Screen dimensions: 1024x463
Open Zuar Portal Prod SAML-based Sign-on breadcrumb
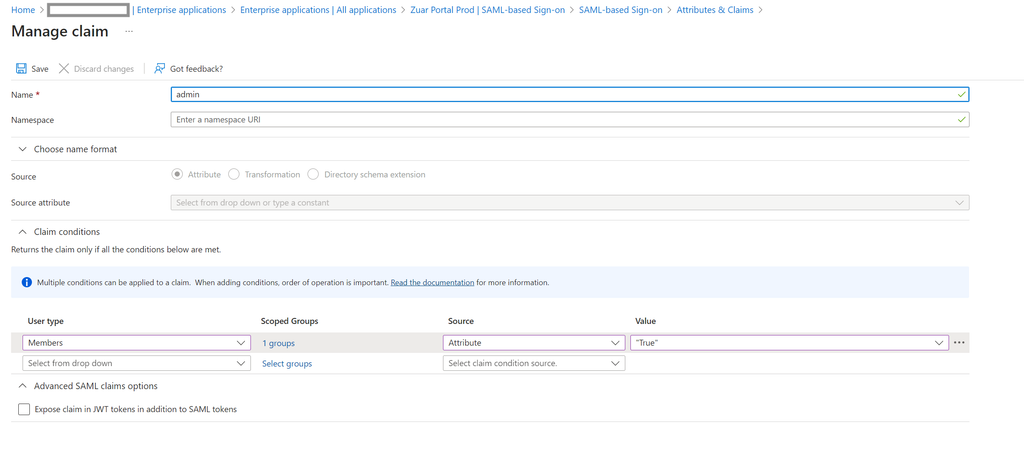[488, 10]
